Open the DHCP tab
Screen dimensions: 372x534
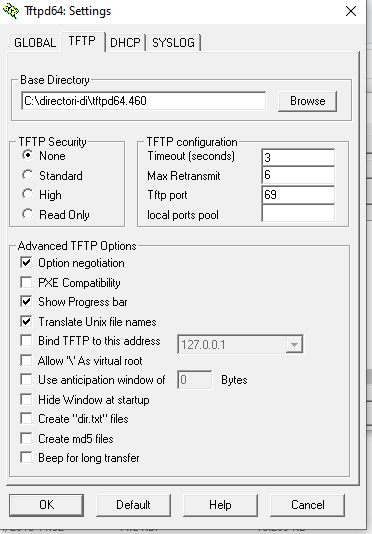[x=125, y=43]
